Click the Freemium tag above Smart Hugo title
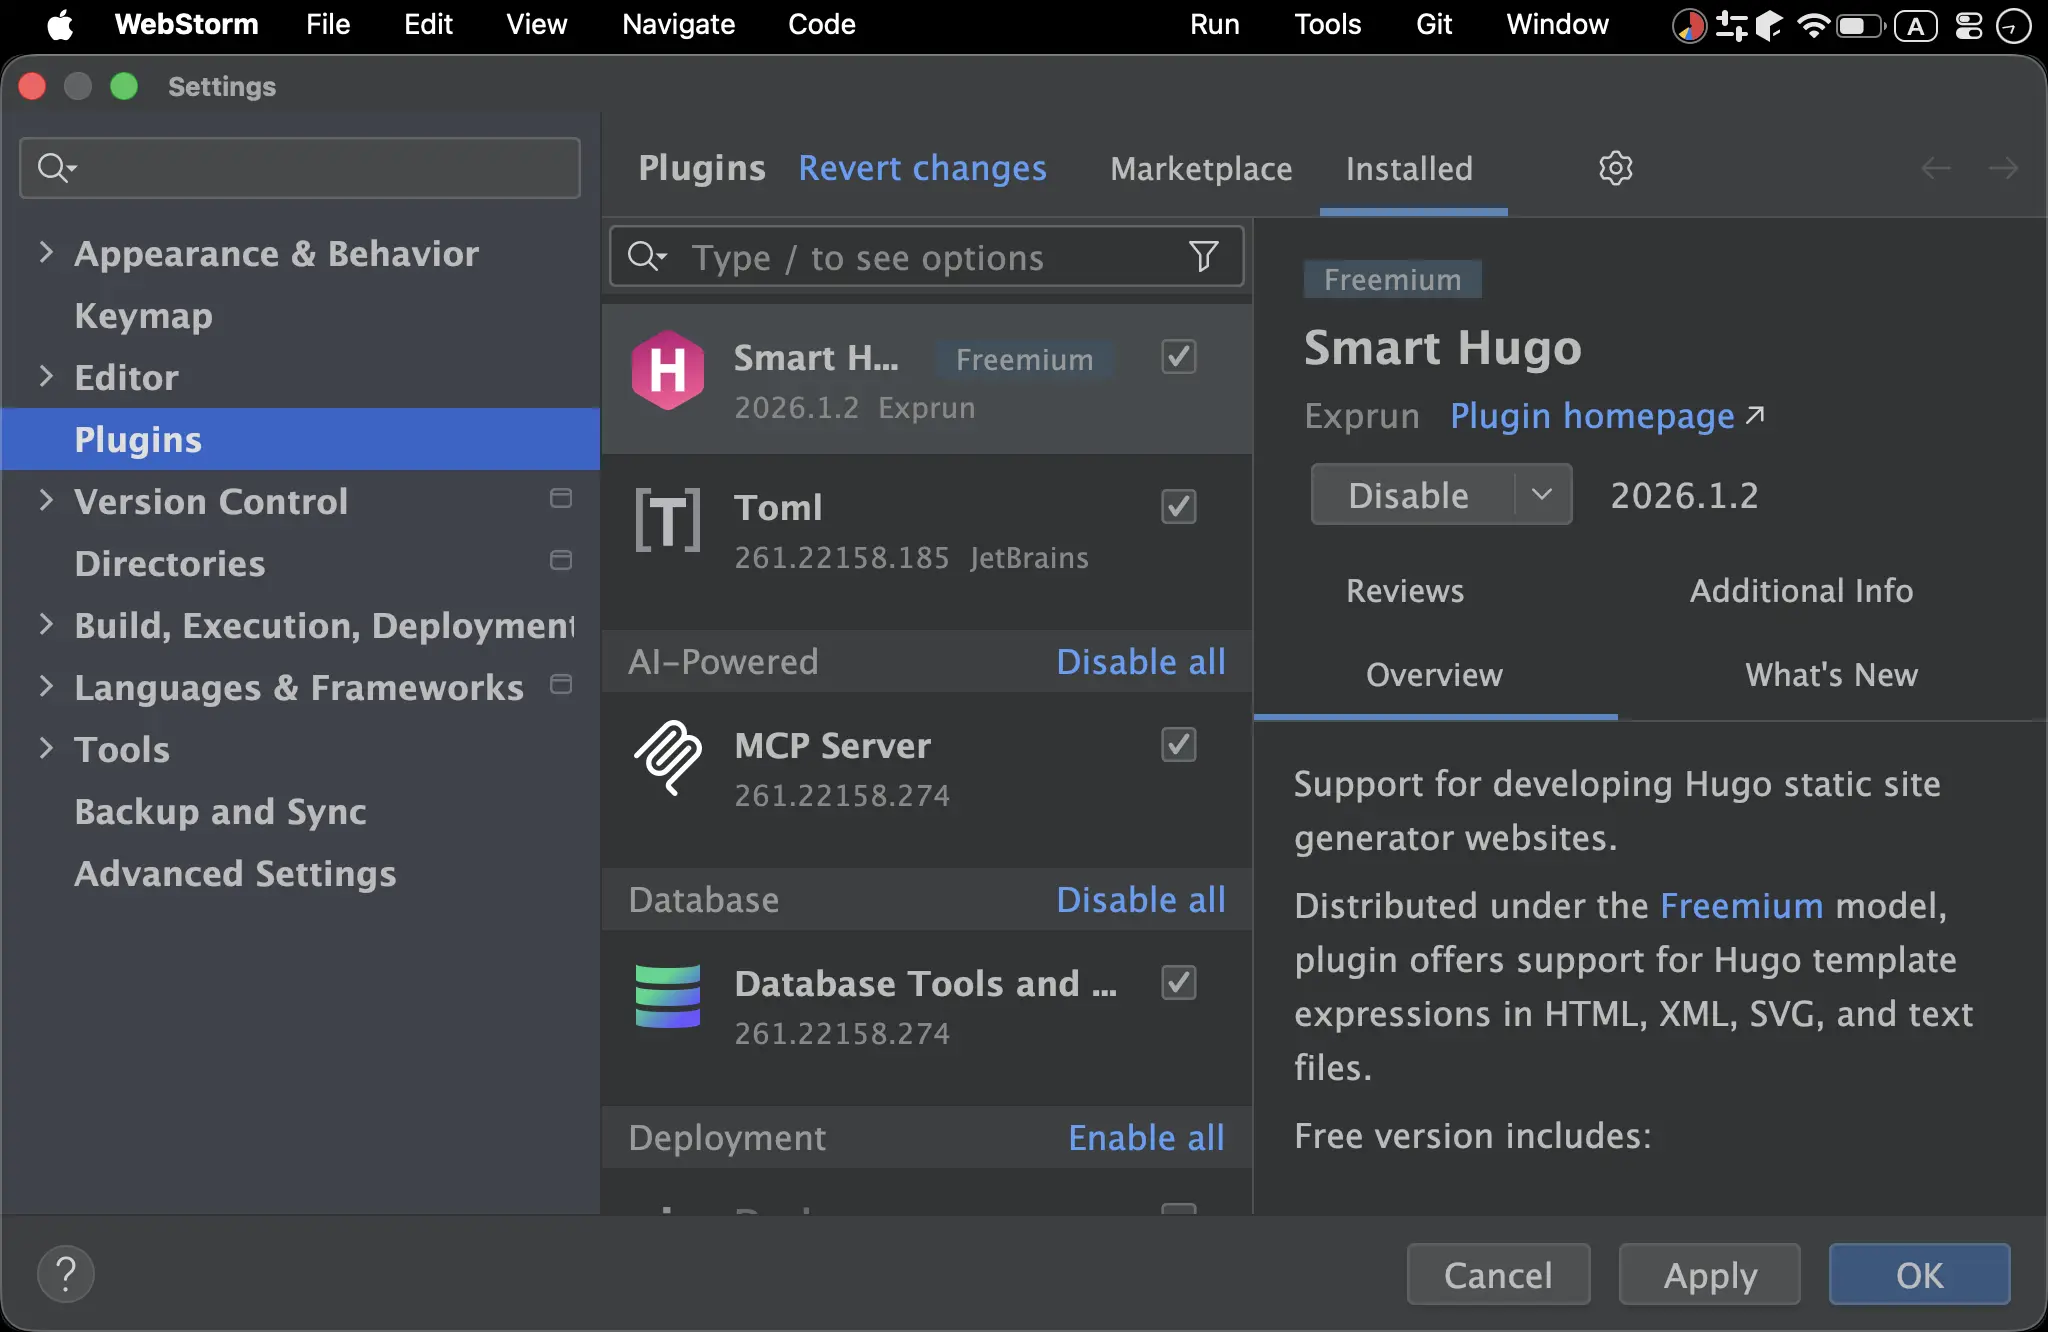The height and width of the screenshot is (1332, 2048). pyautogui.click(x=1392, y=279)
